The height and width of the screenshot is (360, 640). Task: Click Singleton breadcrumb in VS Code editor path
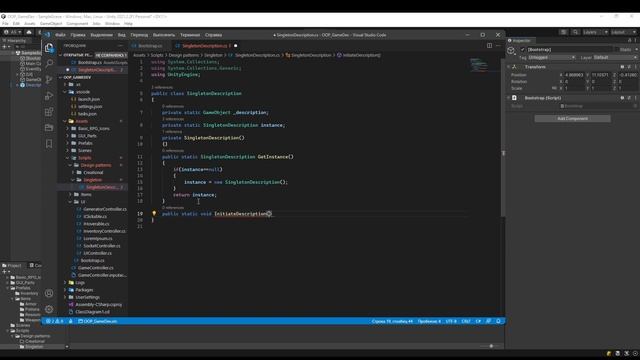(213, 55)
